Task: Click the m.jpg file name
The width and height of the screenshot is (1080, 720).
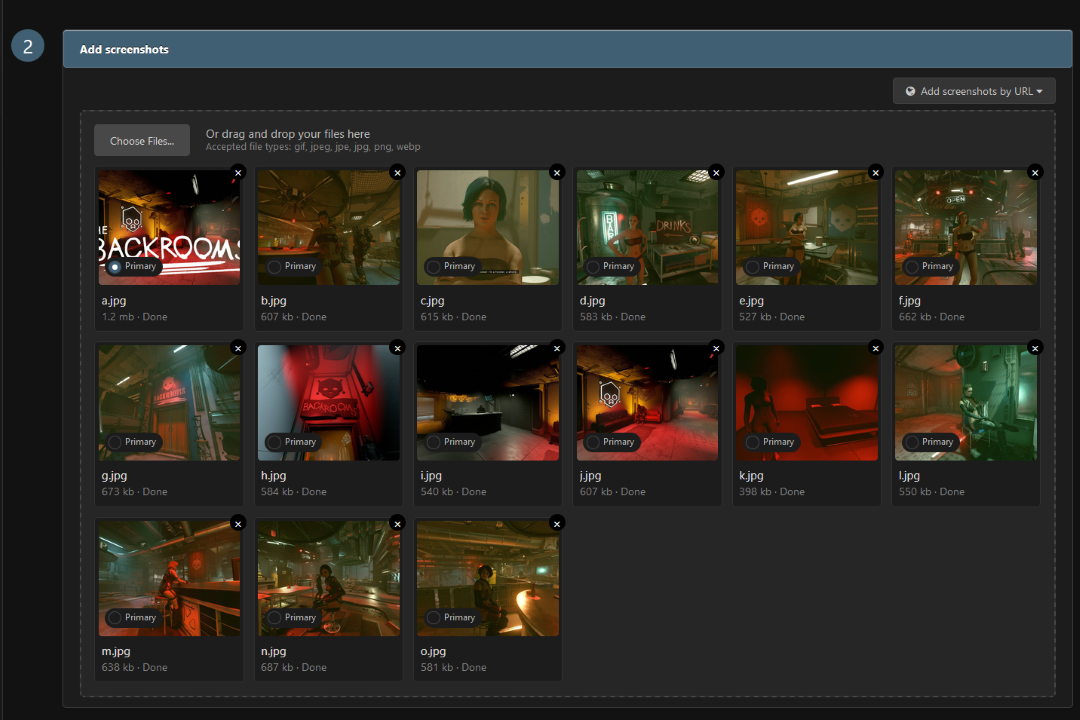Action: click(x=116, y=651)
